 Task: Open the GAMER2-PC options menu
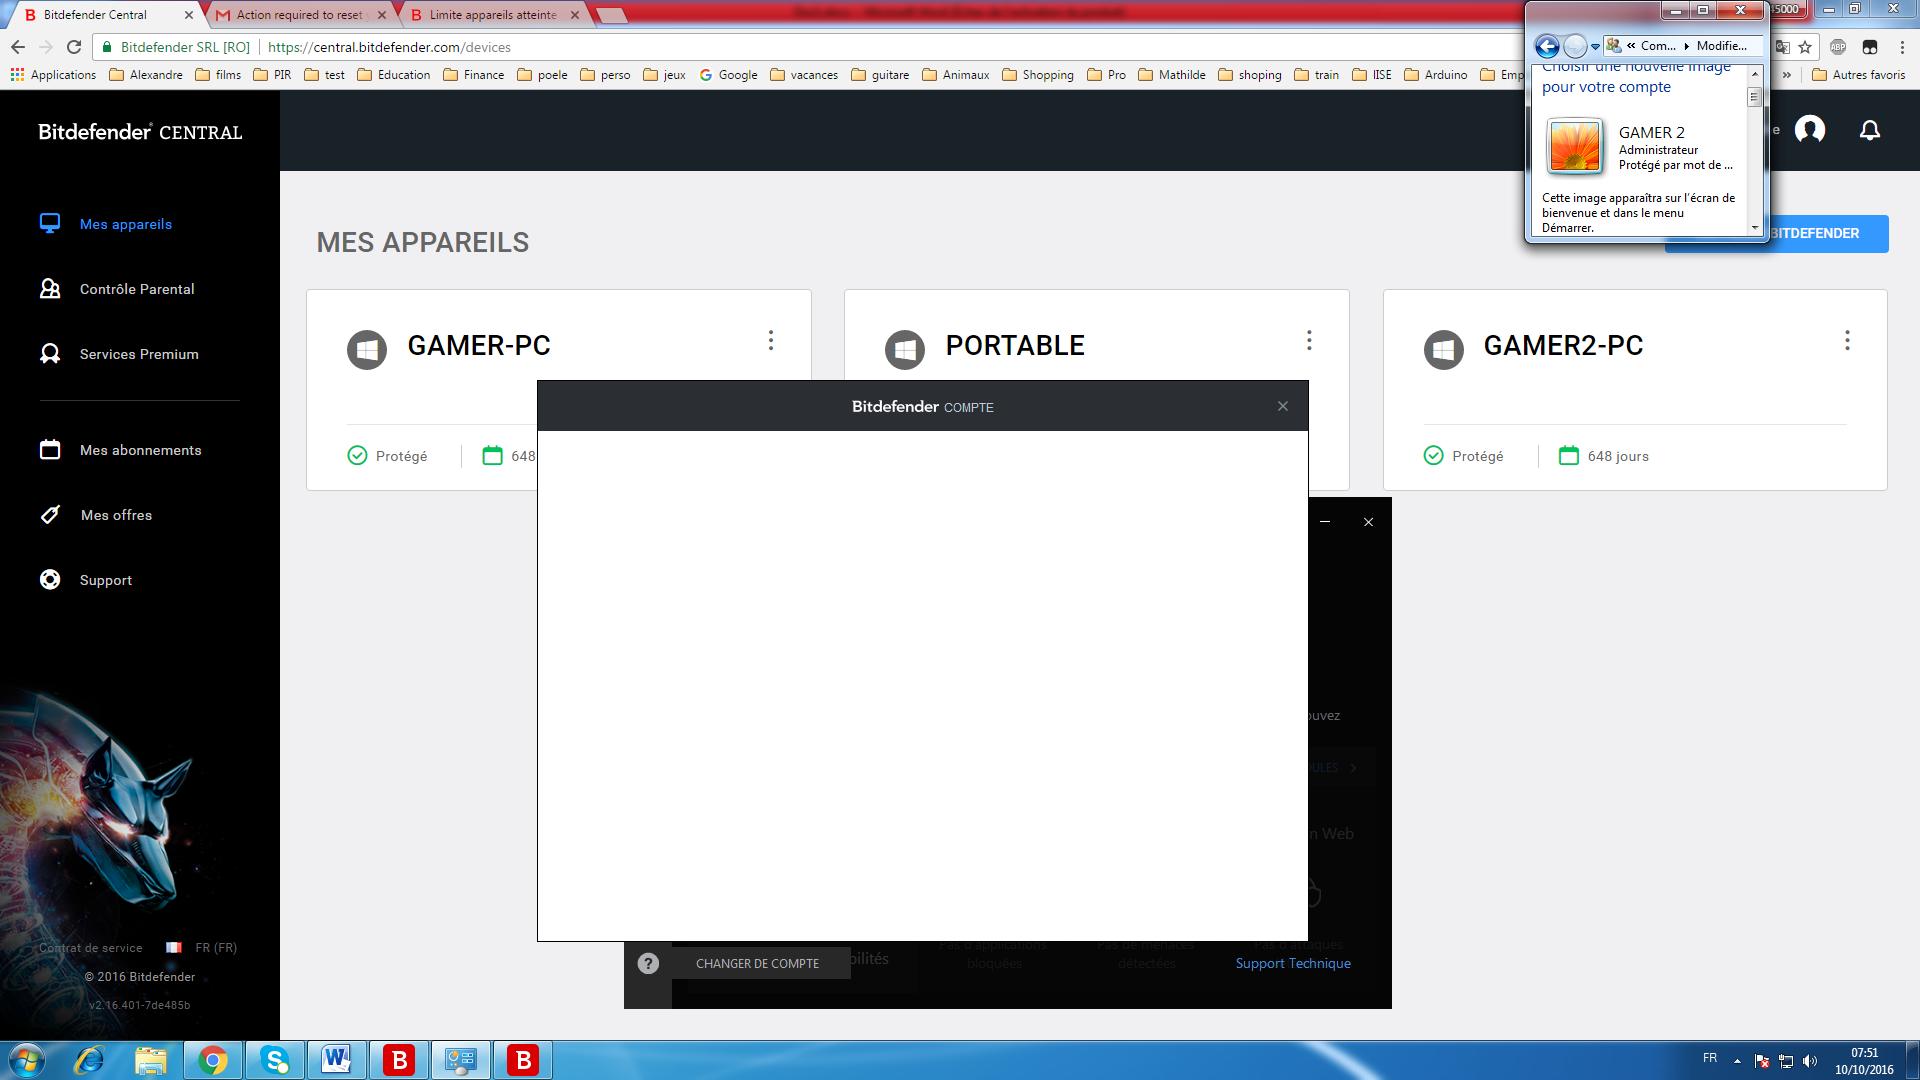tap(1847, 341)
